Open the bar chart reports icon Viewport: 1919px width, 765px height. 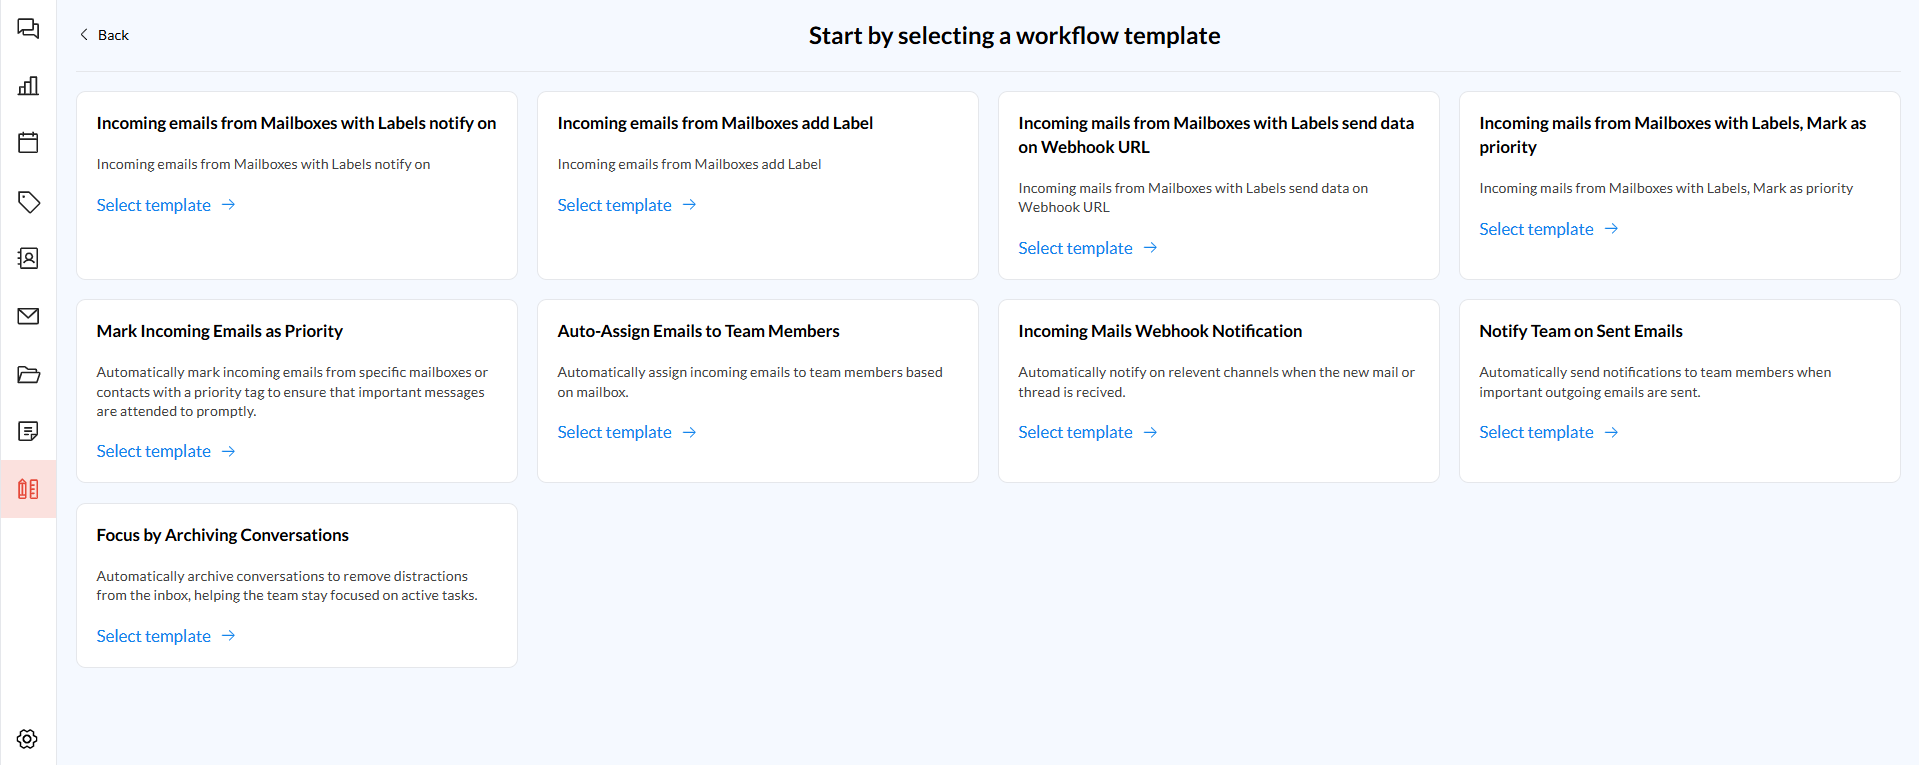(28, 86)
